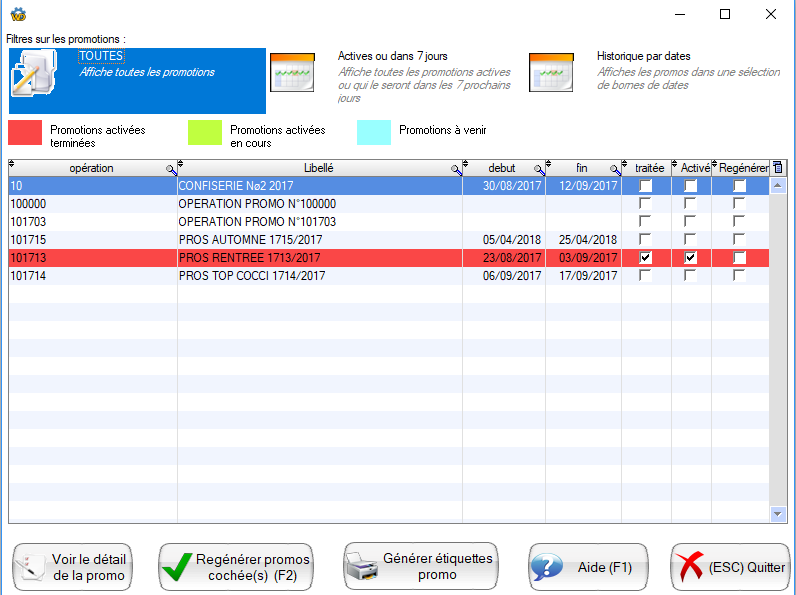Viewport: 796px width, 595px height.
Task: Click 'Regénérer promos cochée(s) (F2)' button
Action: [237, 567]
